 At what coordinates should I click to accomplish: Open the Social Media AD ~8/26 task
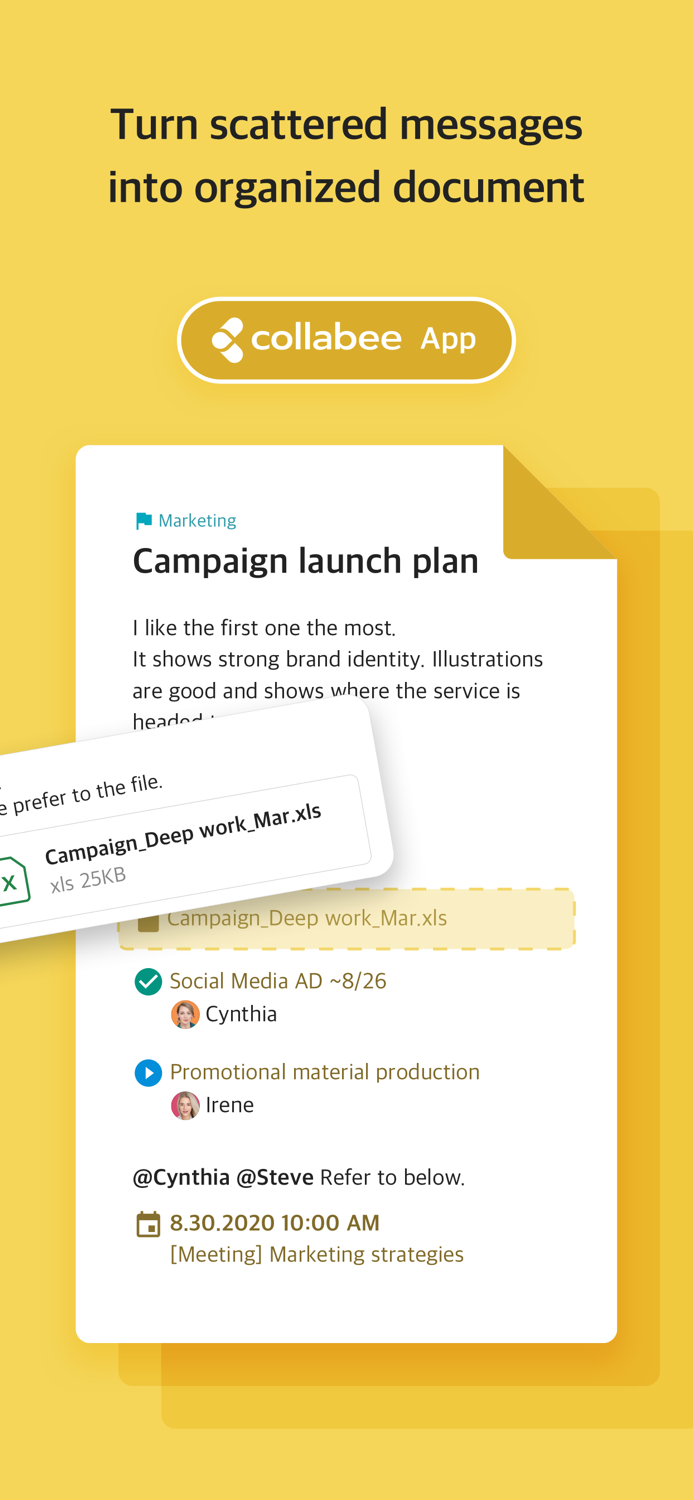point(278,981)
